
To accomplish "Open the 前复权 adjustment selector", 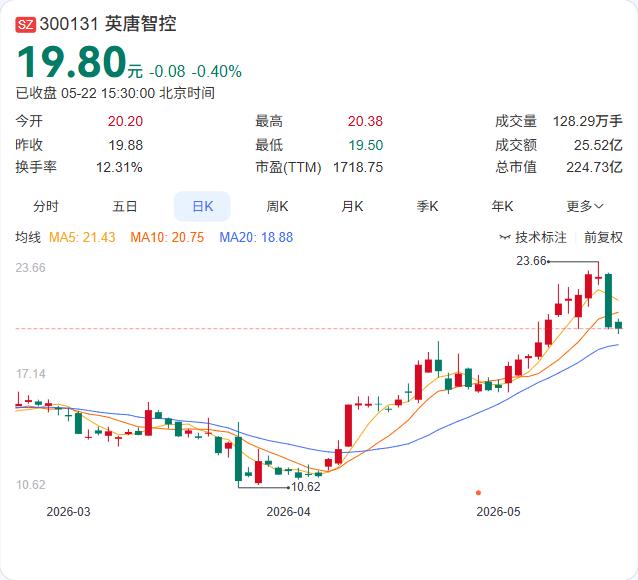I will (x=603, y=237).
